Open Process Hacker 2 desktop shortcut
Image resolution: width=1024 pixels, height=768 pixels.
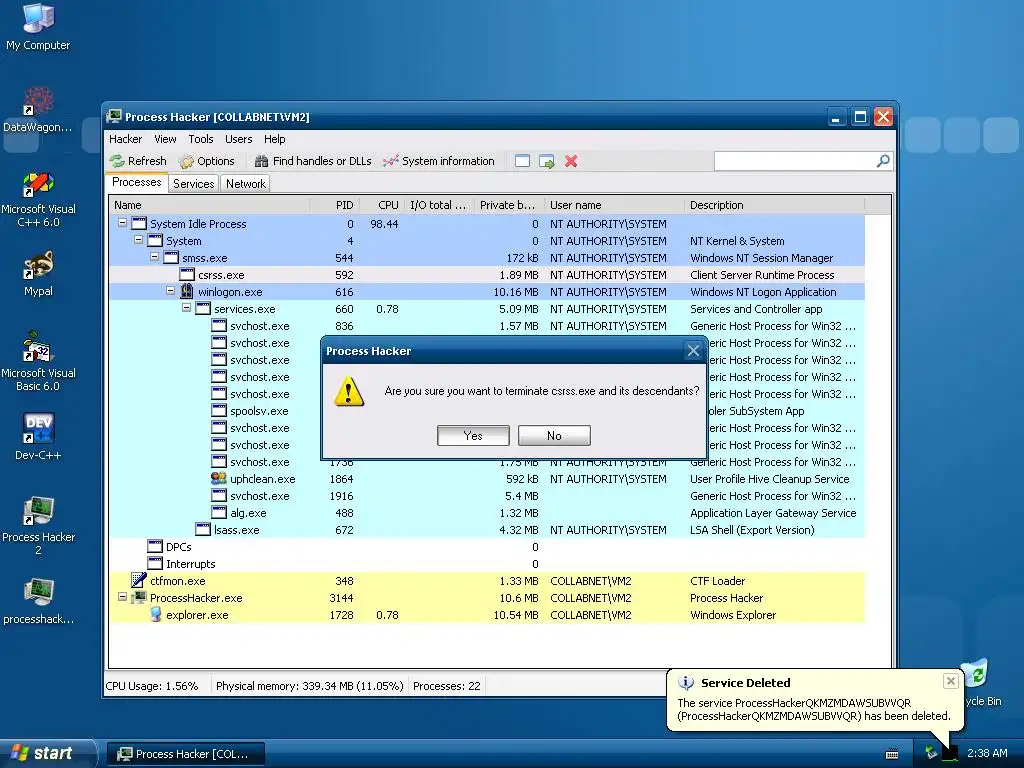(38, 526)
